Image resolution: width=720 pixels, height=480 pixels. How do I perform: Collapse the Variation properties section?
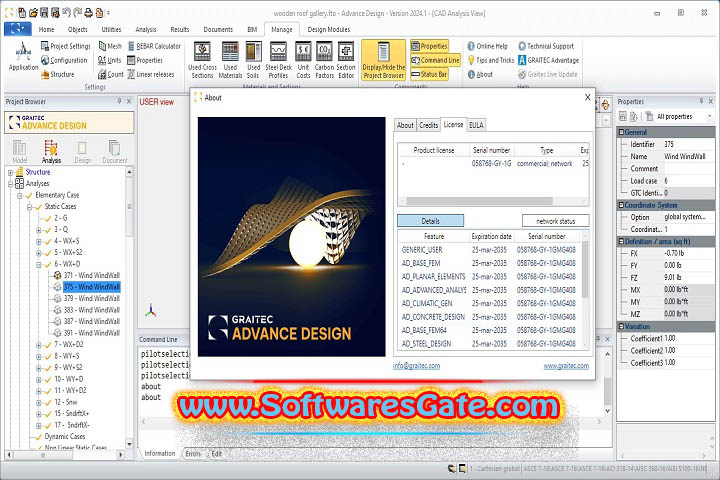(x=621, y=327)
